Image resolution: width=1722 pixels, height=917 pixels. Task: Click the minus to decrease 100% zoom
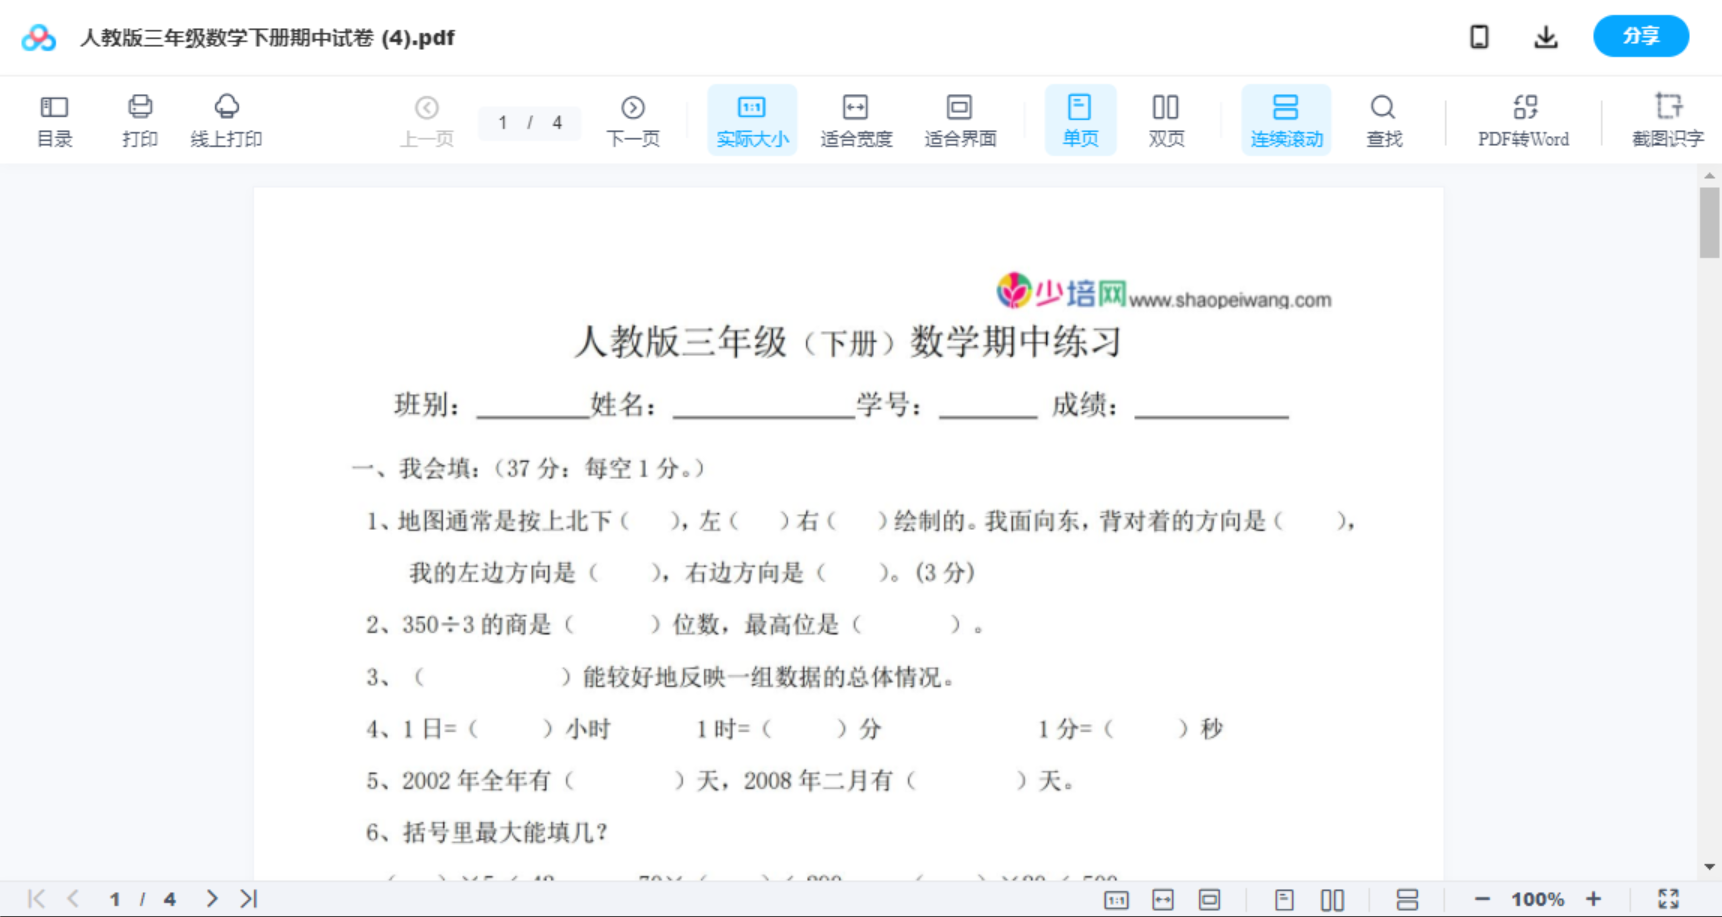[x=1484, y=897]
